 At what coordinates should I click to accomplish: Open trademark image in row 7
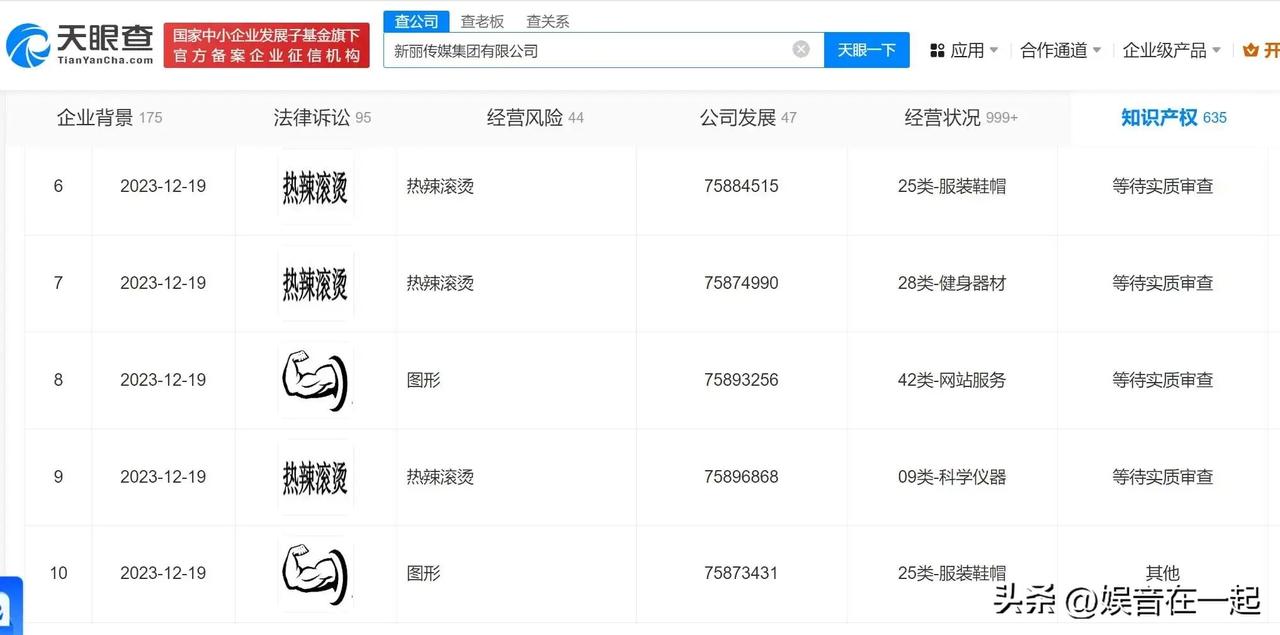(315, 283)
